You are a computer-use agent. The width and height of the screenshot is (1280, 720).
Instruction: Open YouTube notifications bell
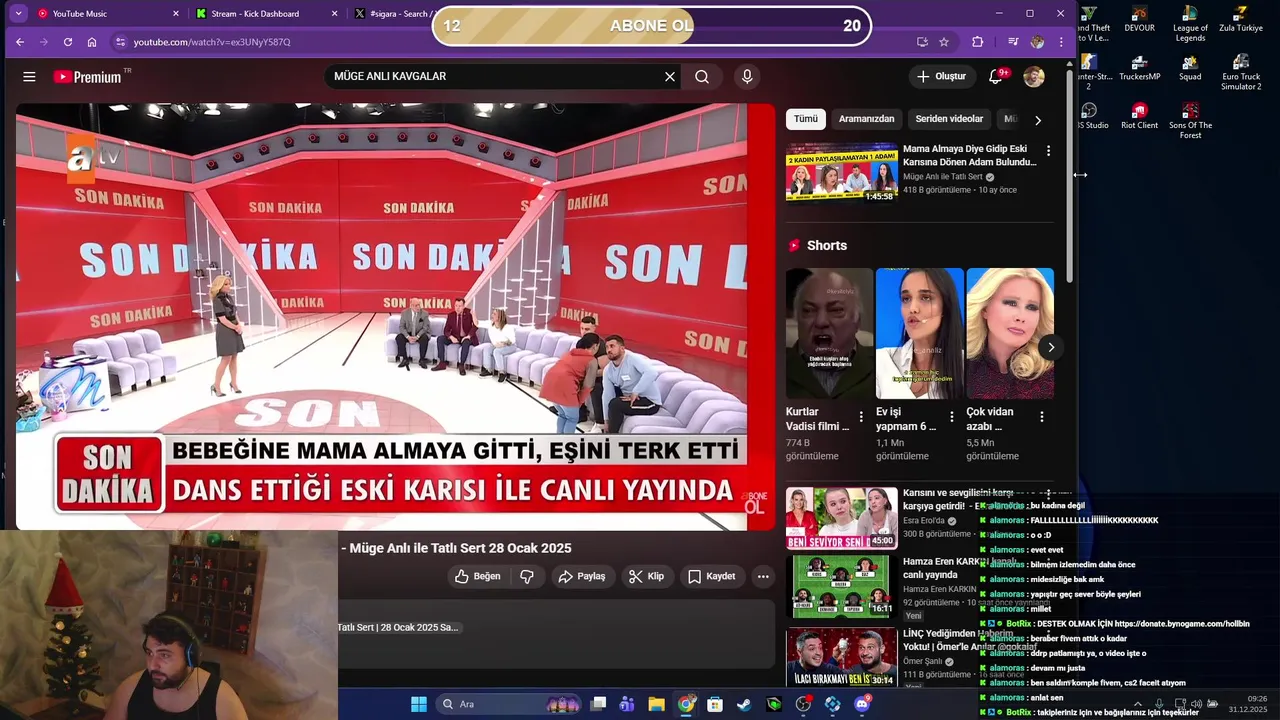[x=996, y=76]
